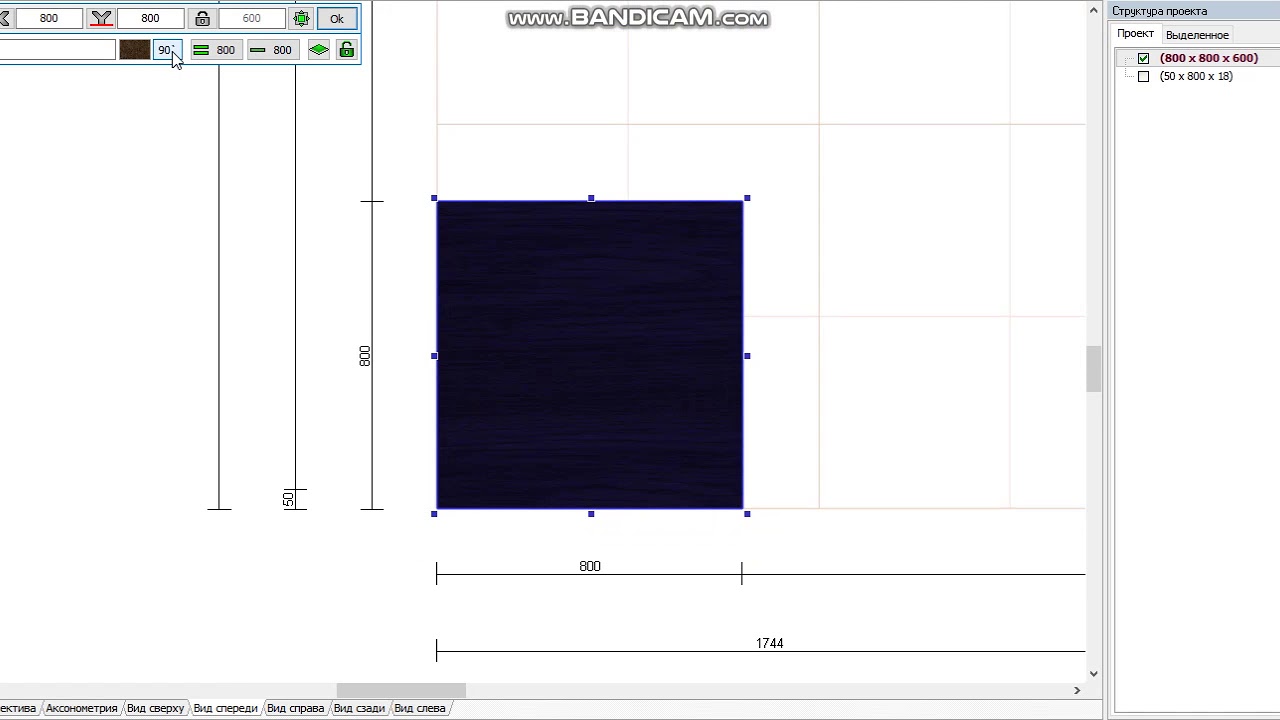Click the 50 dimension label
Viewport: 1280px width, 720px height.
click(289, 499)
